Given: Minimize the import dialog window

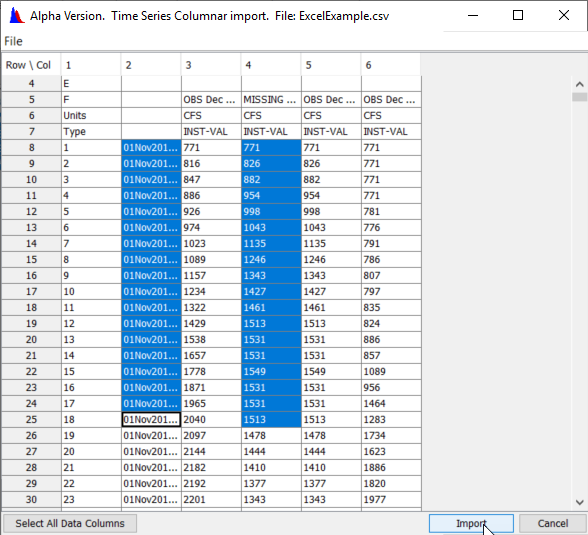Looking at the screenshot, I should [473, 15].
